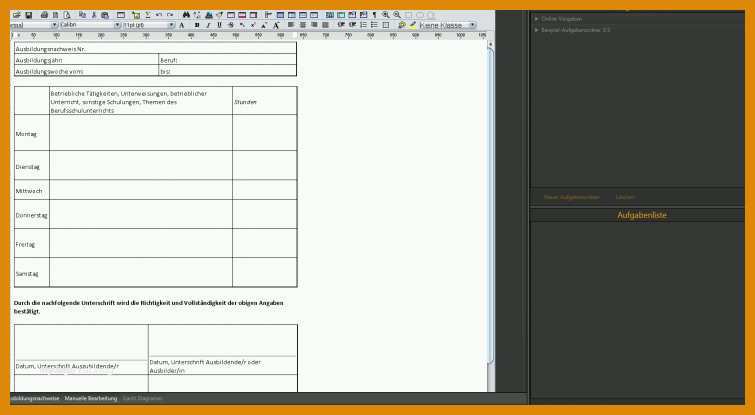Click the Dienstag row label

(27, 167)
